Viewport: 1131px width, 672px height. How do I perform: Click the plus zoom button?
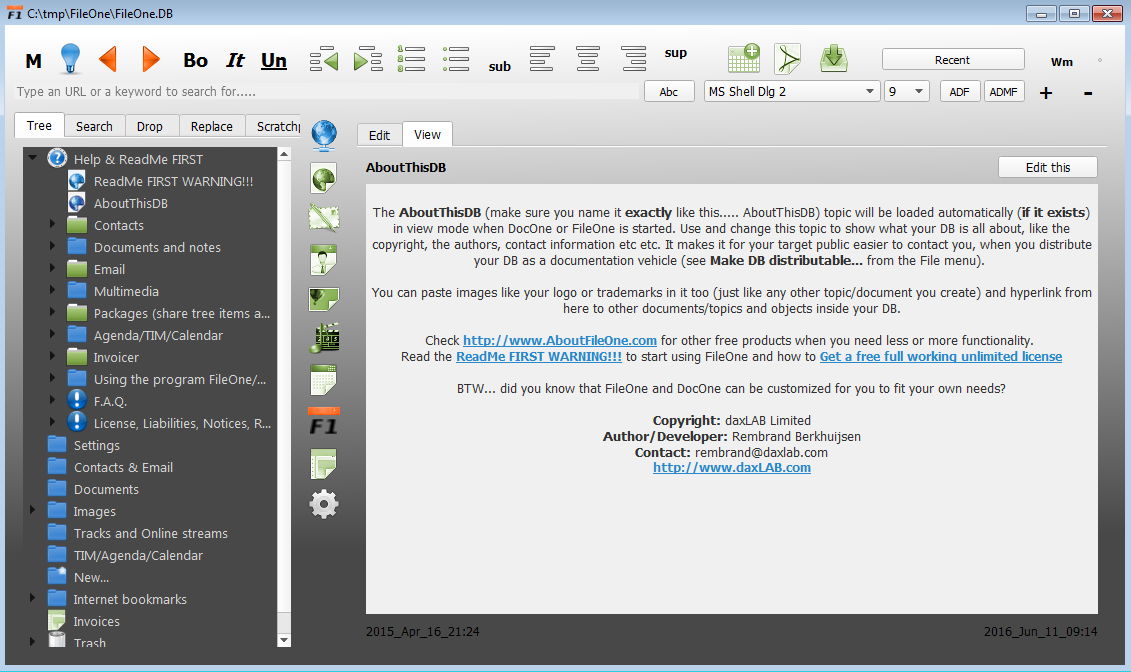[x=1046, y=92]
